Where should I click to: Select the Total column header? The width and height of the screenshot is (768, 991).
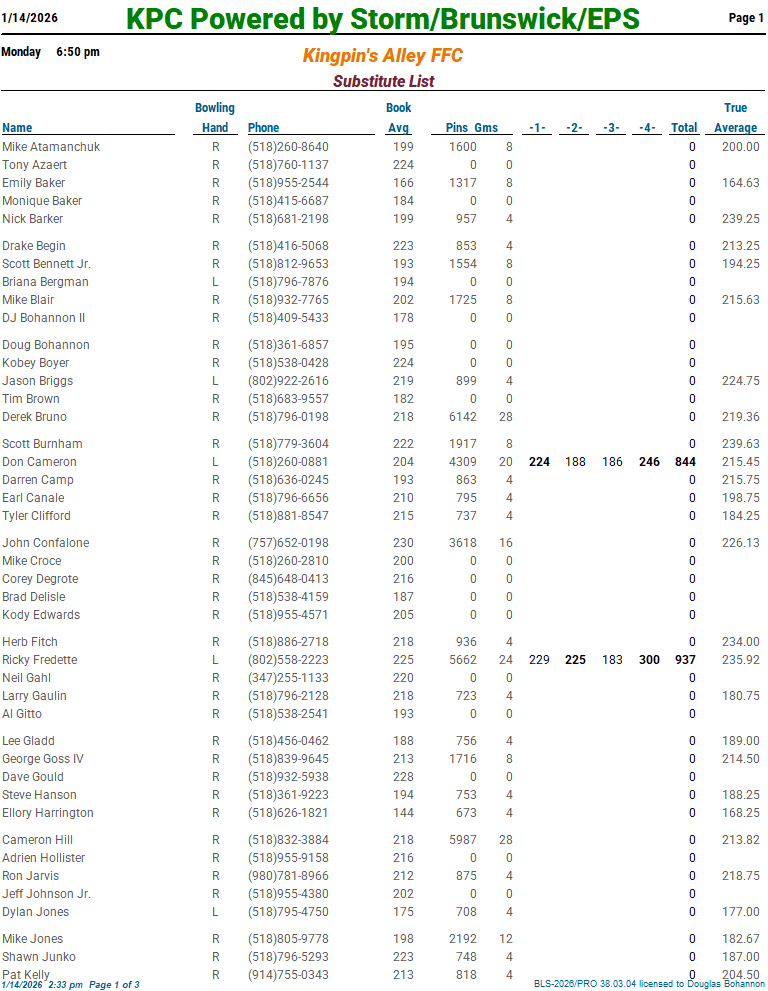pyautogui.click(x=684, y=127)
